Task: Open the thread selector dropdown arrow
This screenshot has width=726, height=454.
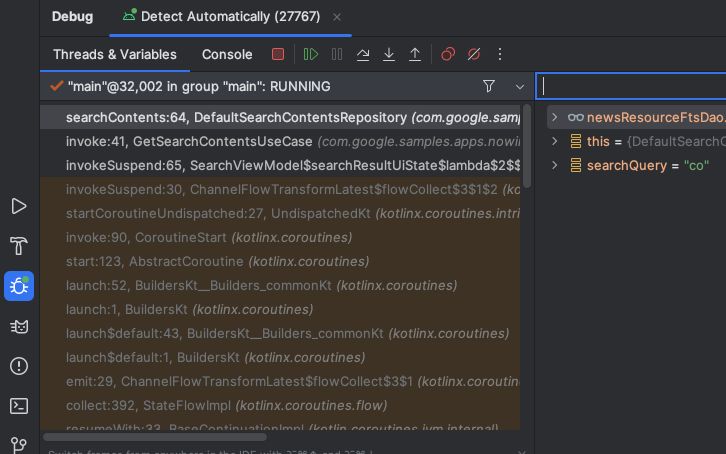Action: [x=520, y=87]
